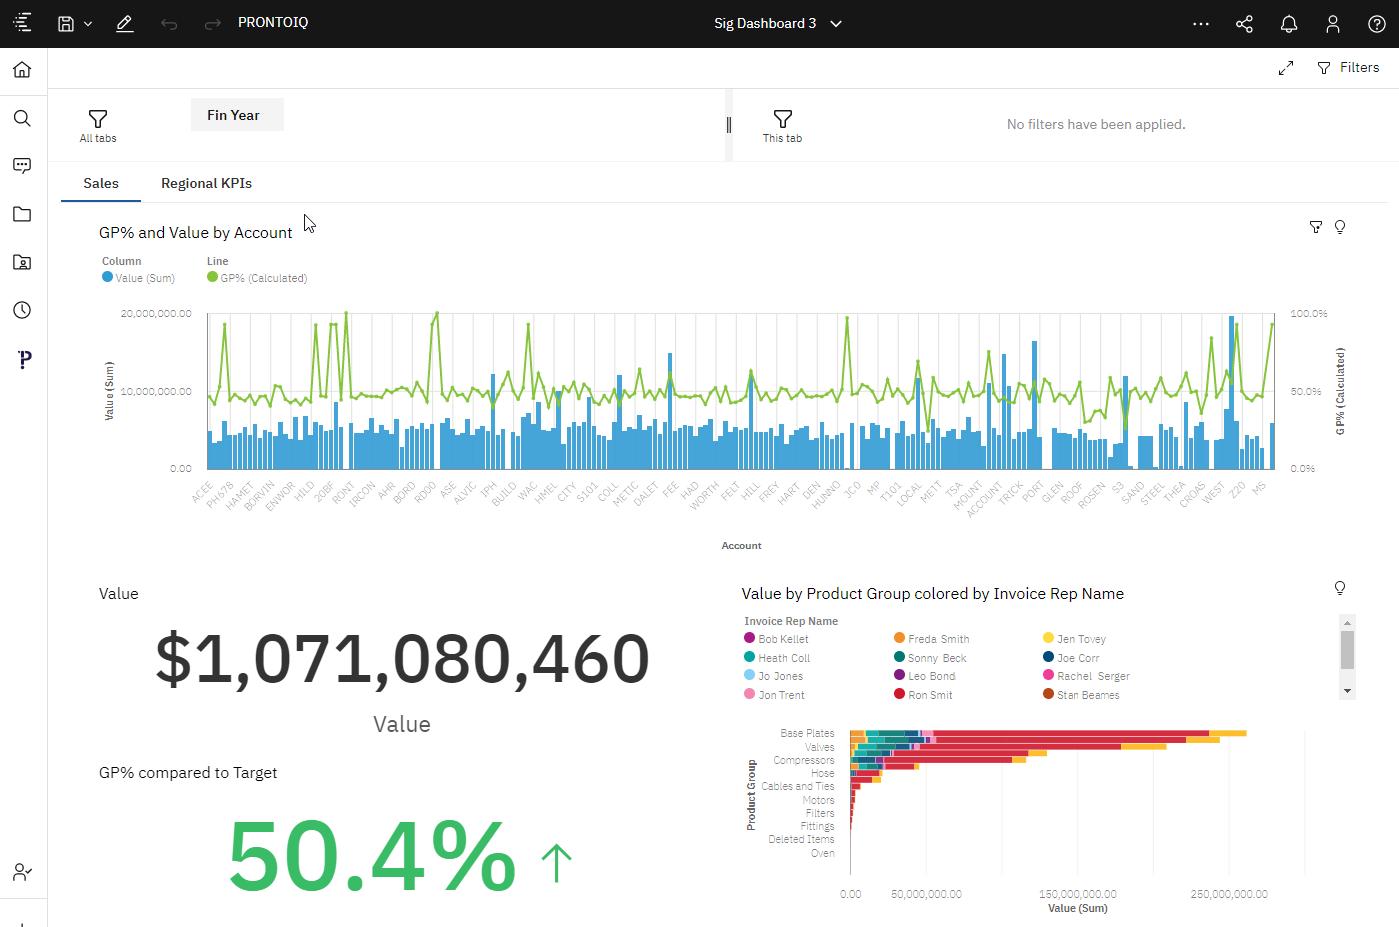Toggle the Filters button
Viewport: 1399px width, 927px height.
(x=1348, y=67)
